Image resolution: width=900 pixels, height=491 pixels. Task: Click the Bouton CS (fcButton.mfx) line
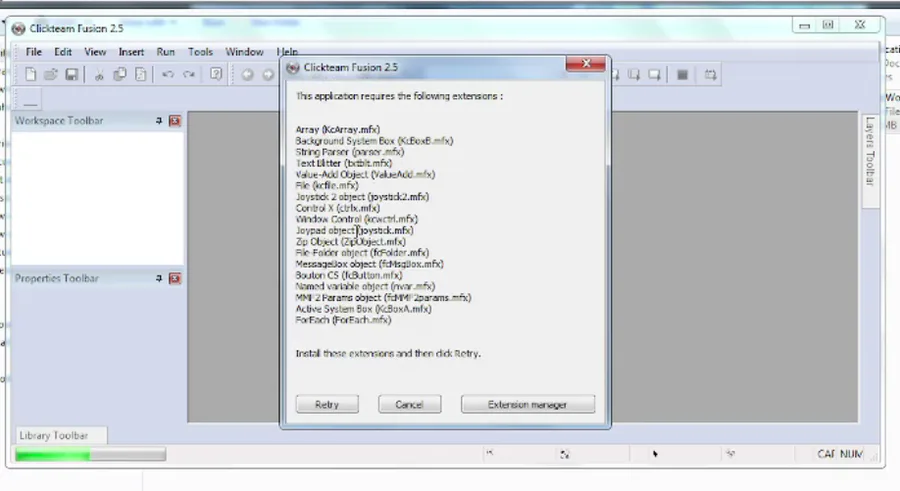pyautogui.click(x=349, y=275)
